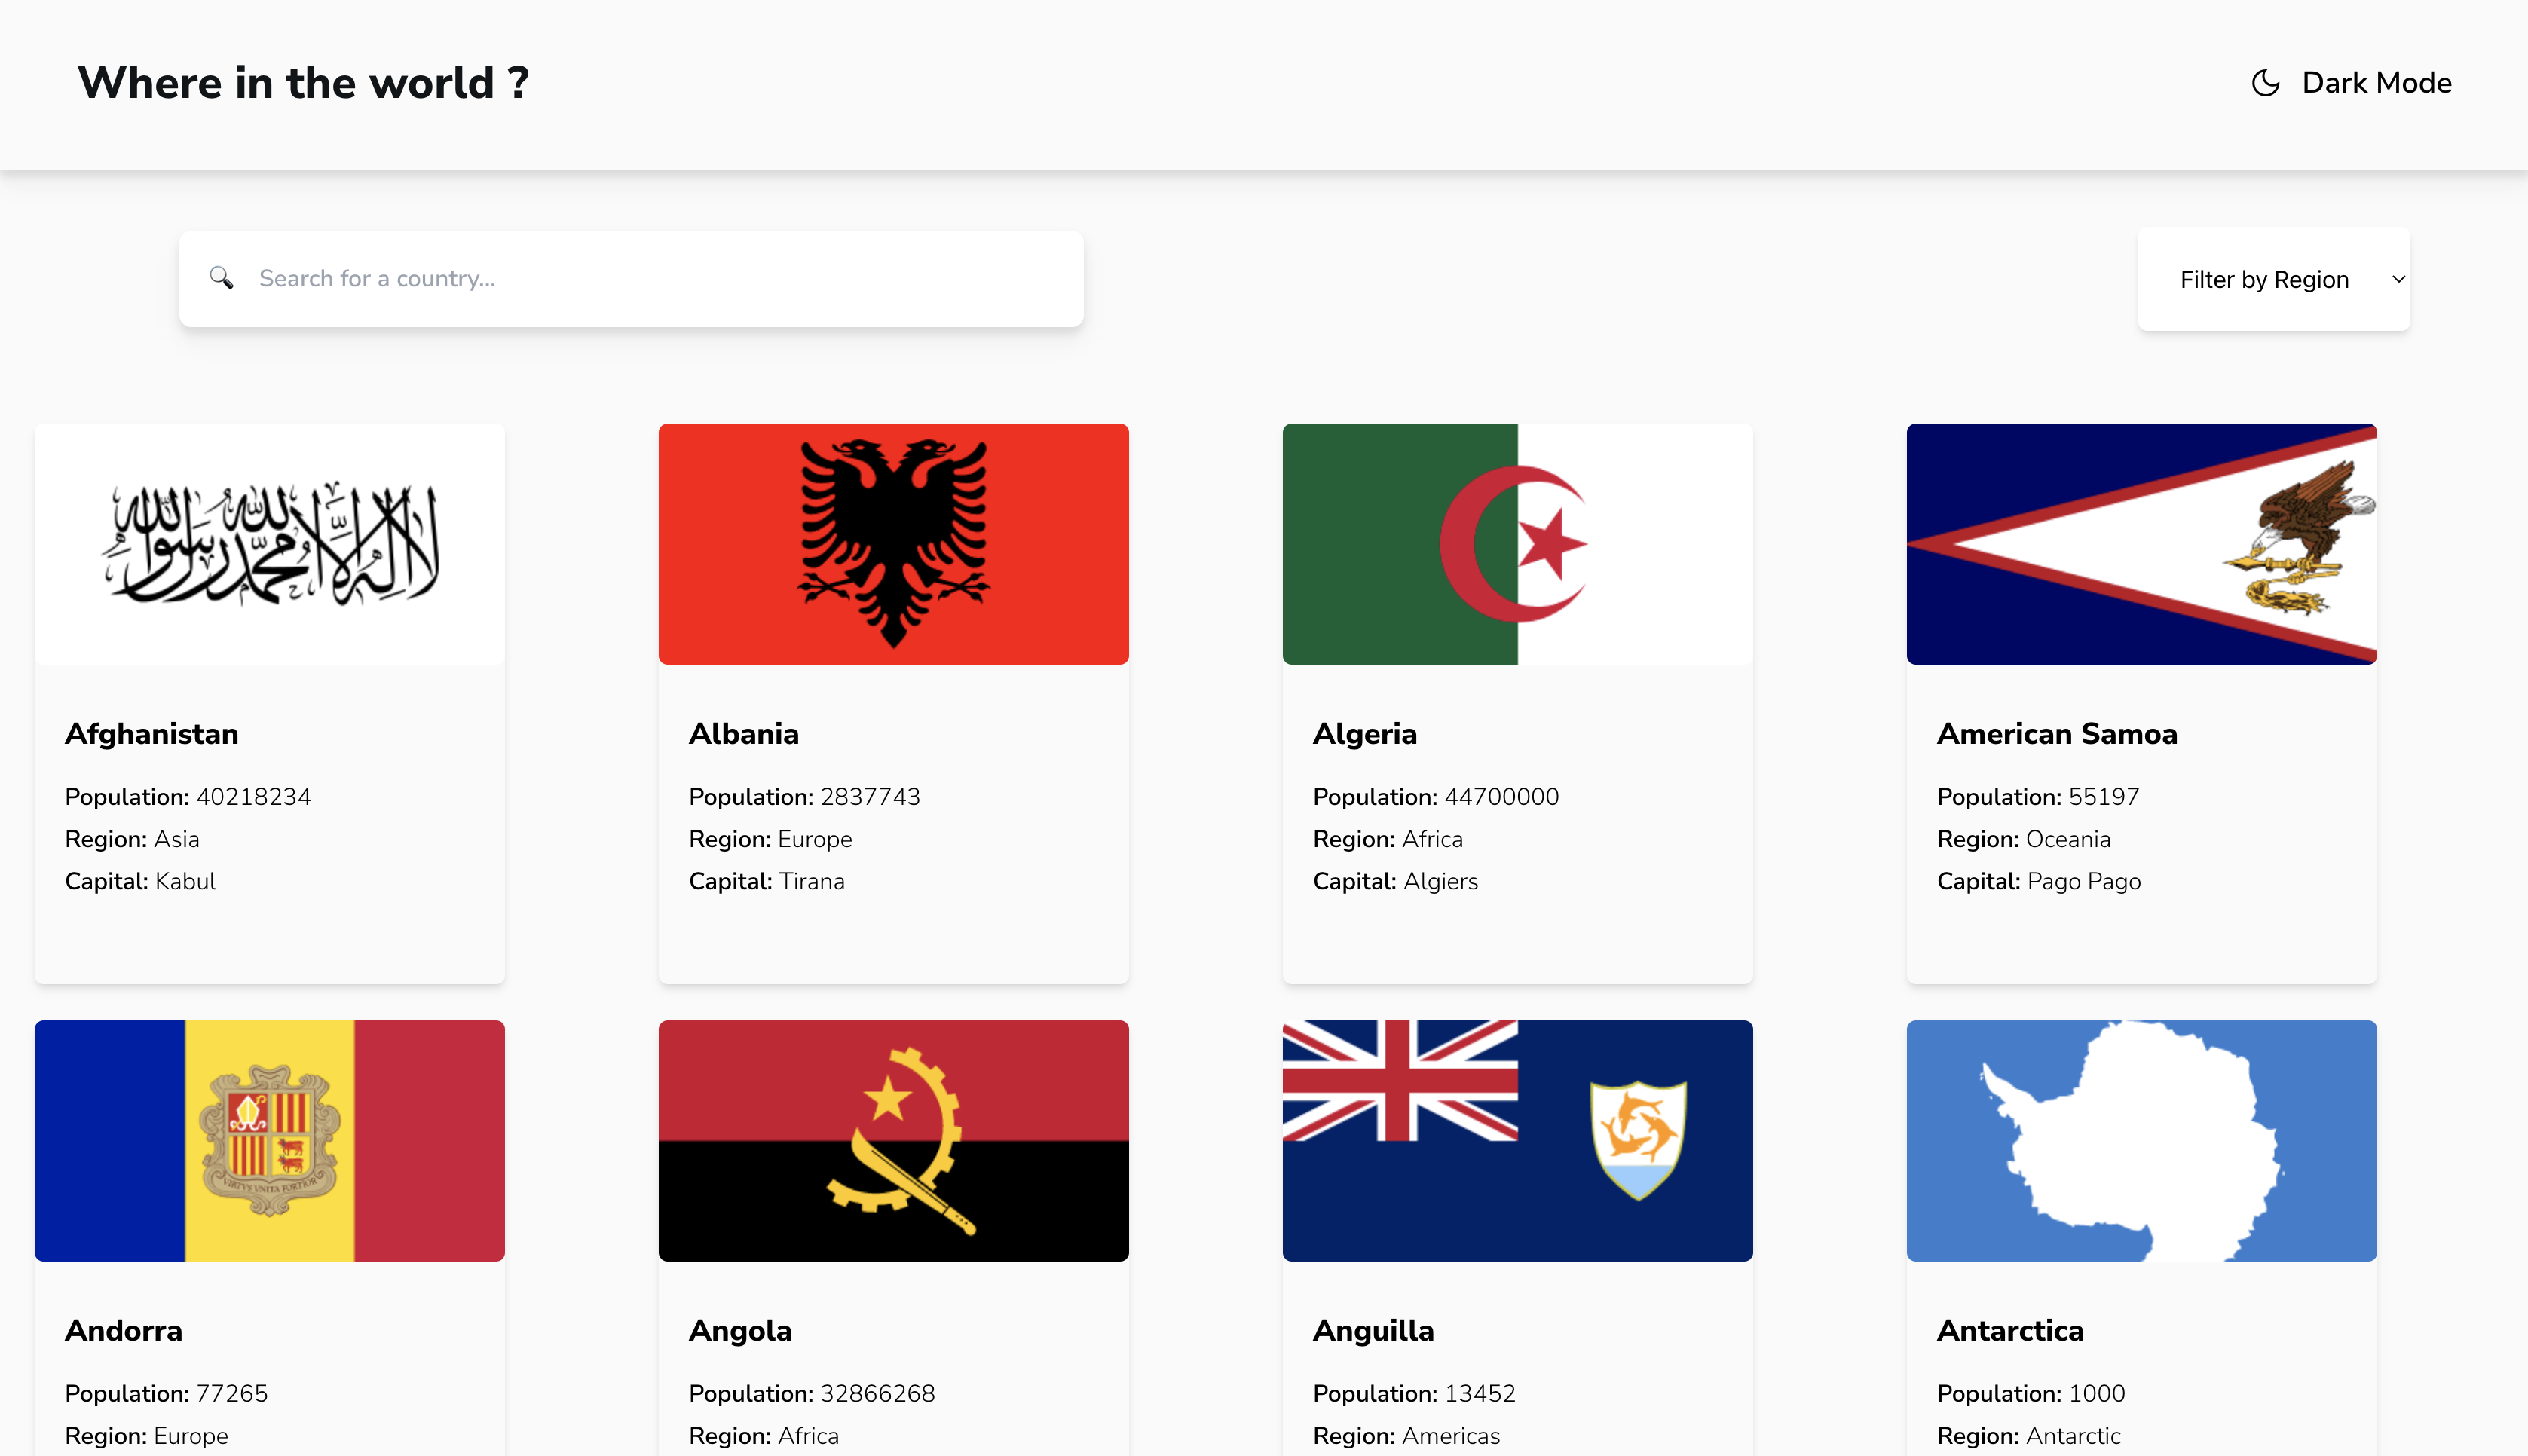Open the Albania country details
This screenshot has width=2528, height=1456.
893,700
